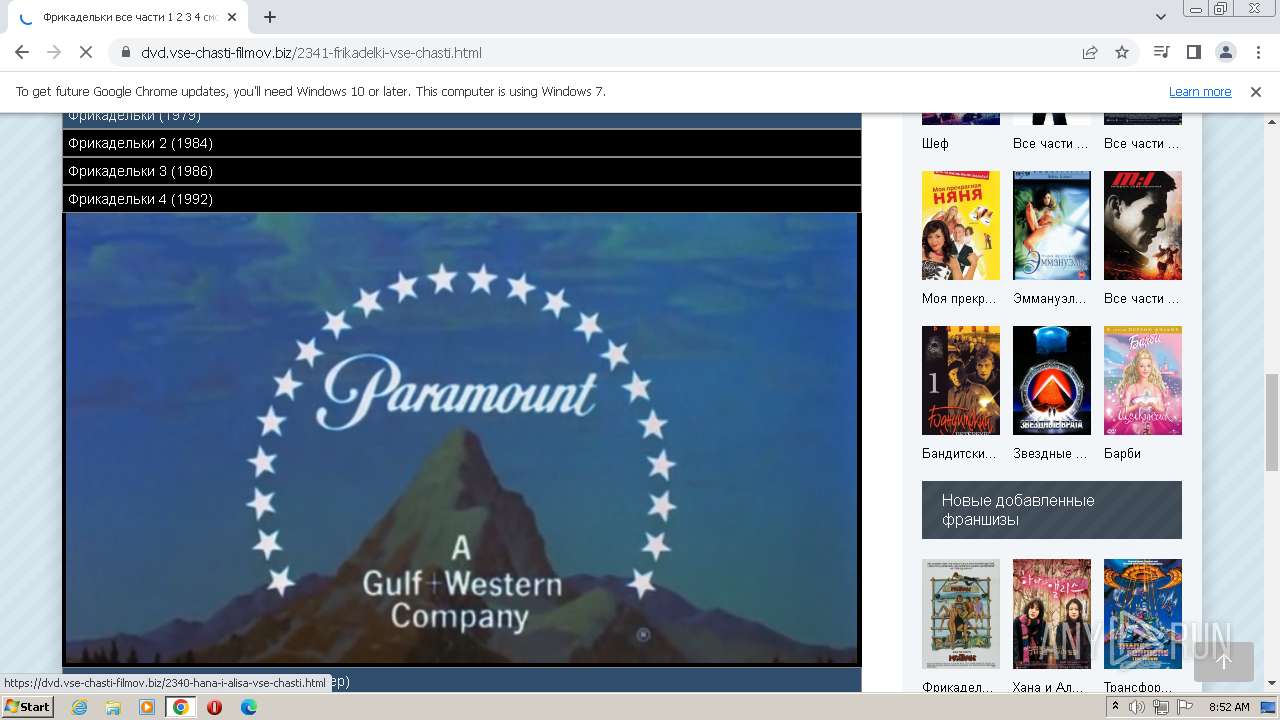Open Windows Explorer folder in taskbar

(113, 707)
